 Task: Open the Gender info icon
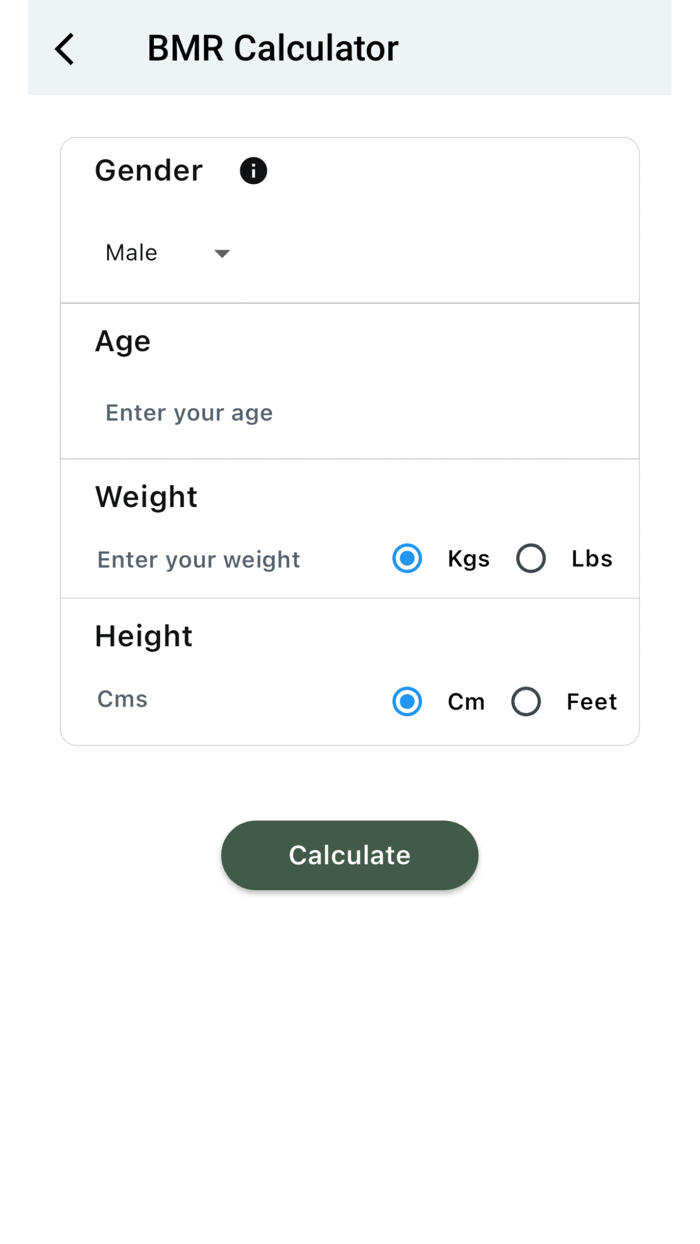pos(253,171)
